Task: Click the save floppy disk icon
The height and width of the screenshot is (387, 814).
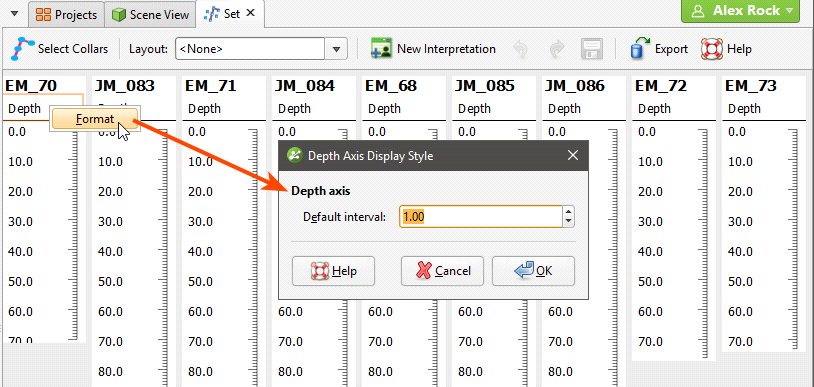Action: (x=591, y=49)
